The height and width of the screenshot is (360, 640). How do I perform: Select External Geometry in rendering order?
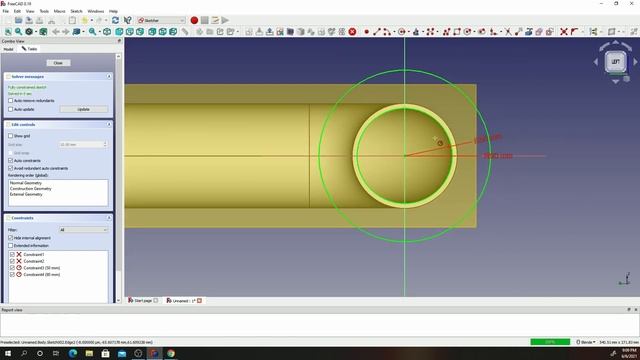[26, 194]
